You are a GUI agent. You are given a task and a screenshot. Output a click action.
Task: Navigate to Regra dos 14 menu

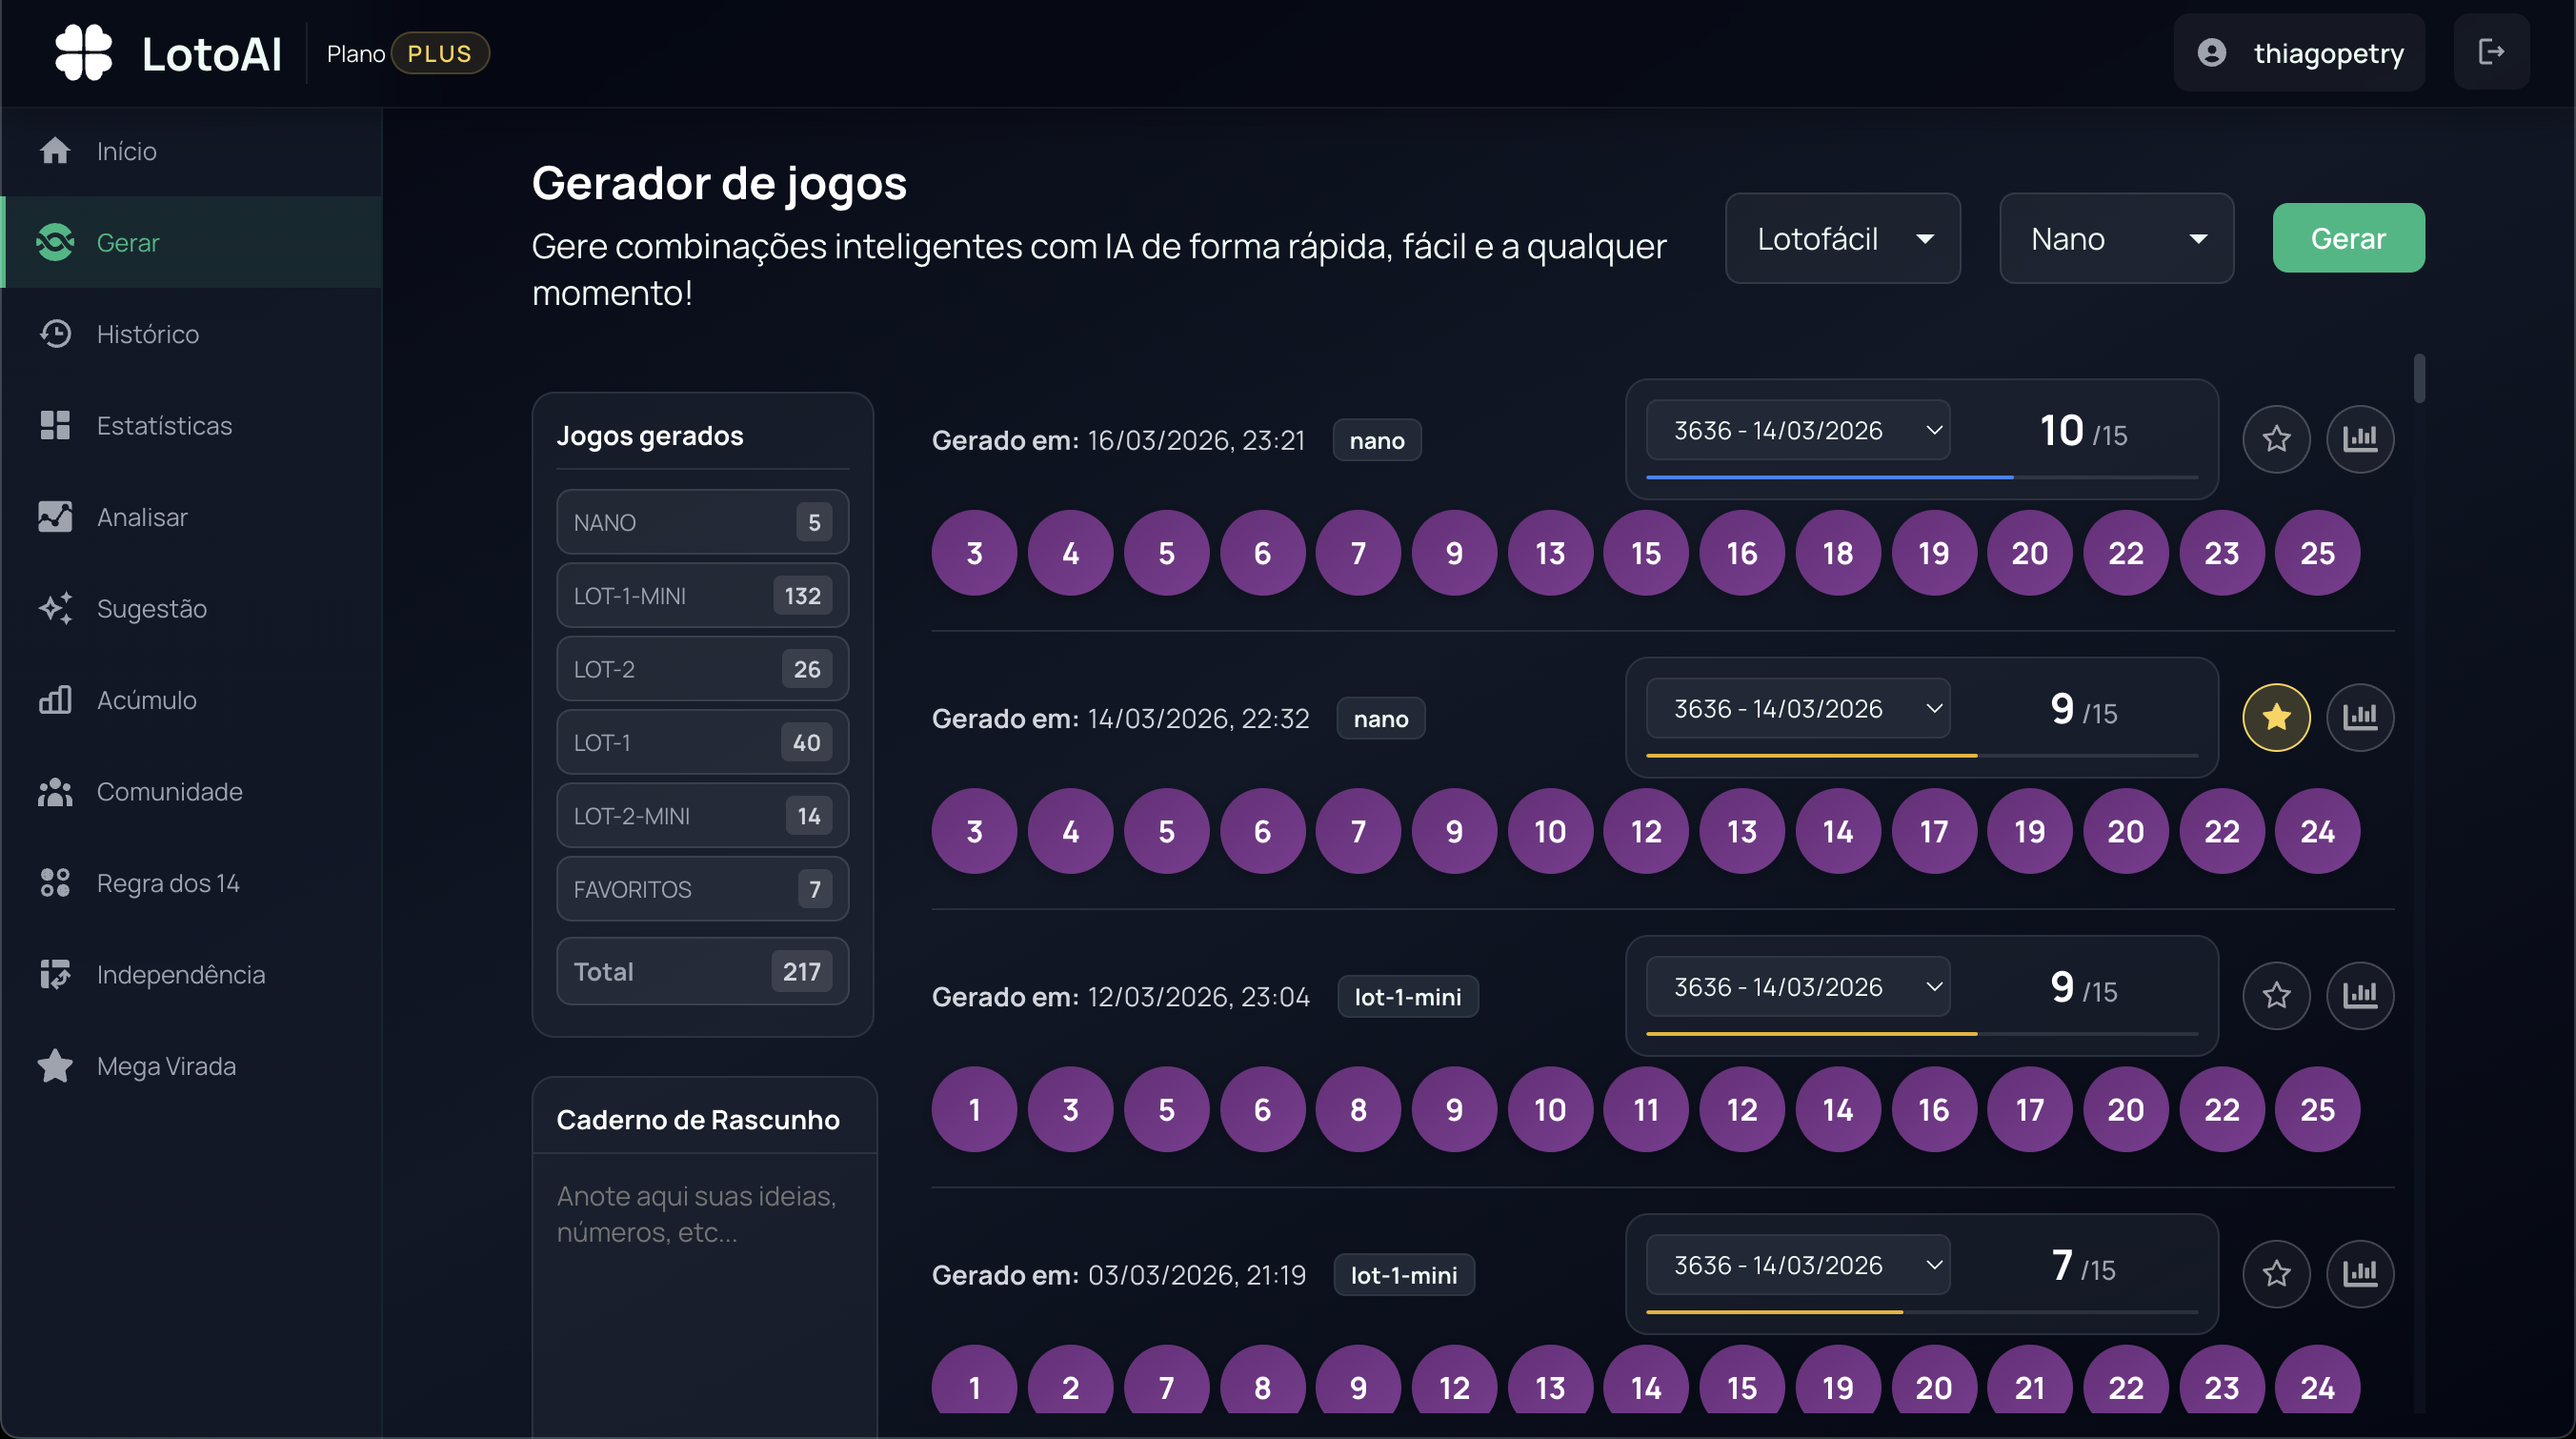tap(192, 883)
